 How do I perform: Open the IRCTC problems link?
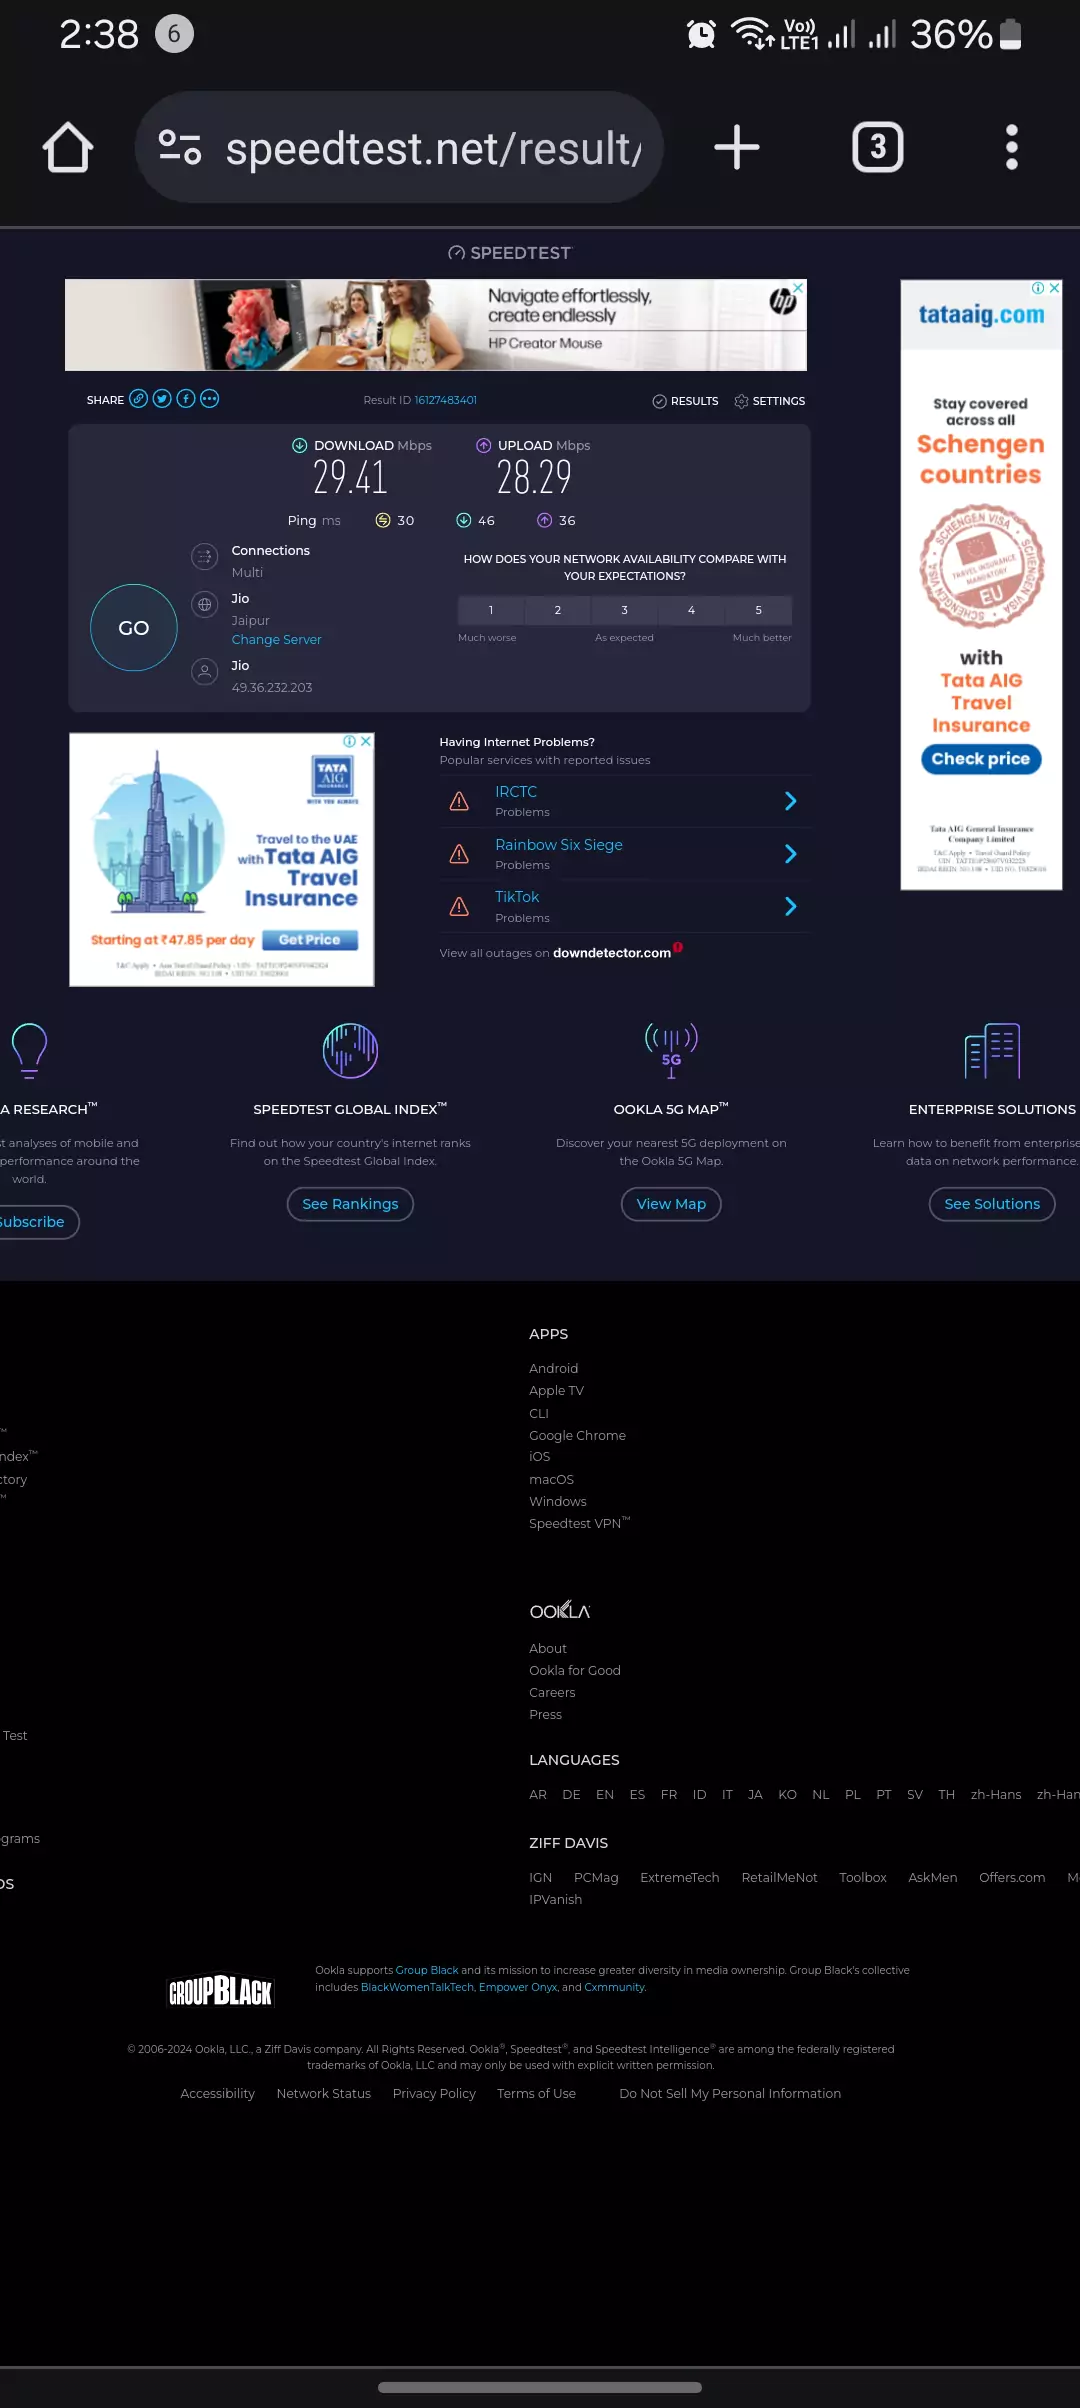(516, 792)
